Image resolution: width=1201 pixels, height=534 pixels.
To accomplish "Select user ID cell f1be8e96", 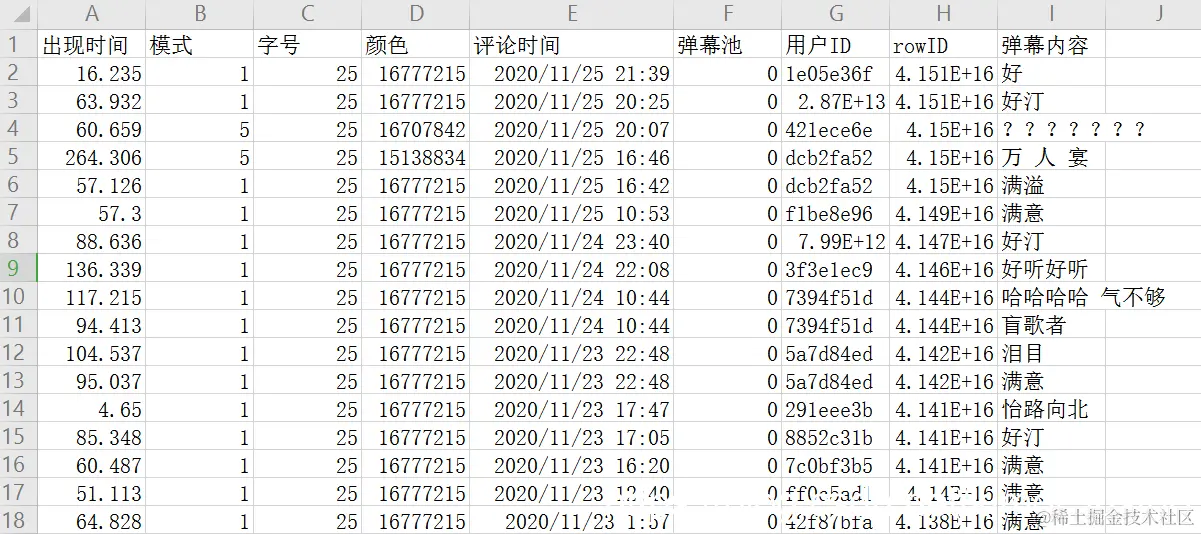I will [836, 213].
